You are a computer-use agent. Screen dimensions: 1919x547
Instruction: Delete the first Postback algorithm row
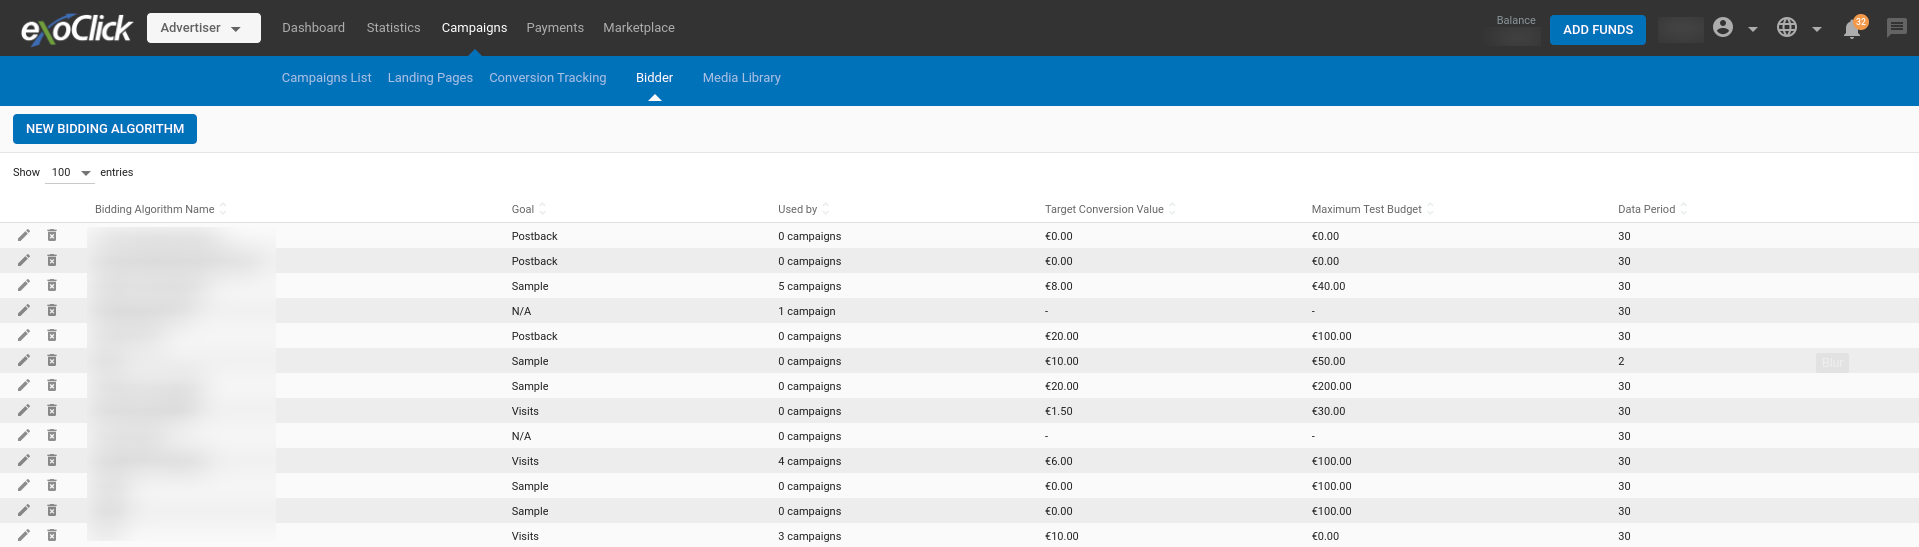[x=52, y=236]
